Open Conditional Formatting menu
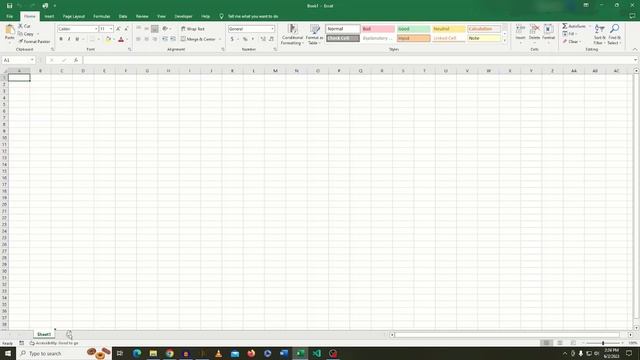640x360 pixels. 292,34
